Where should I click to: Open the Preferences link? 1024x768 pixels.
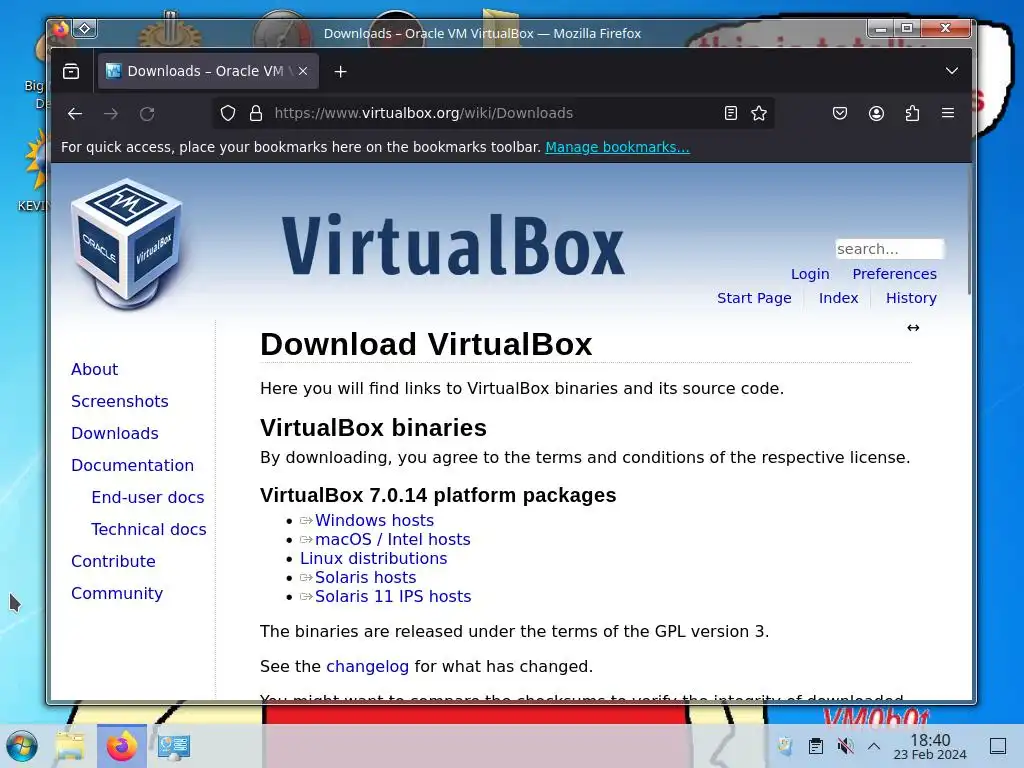[894, 274]
